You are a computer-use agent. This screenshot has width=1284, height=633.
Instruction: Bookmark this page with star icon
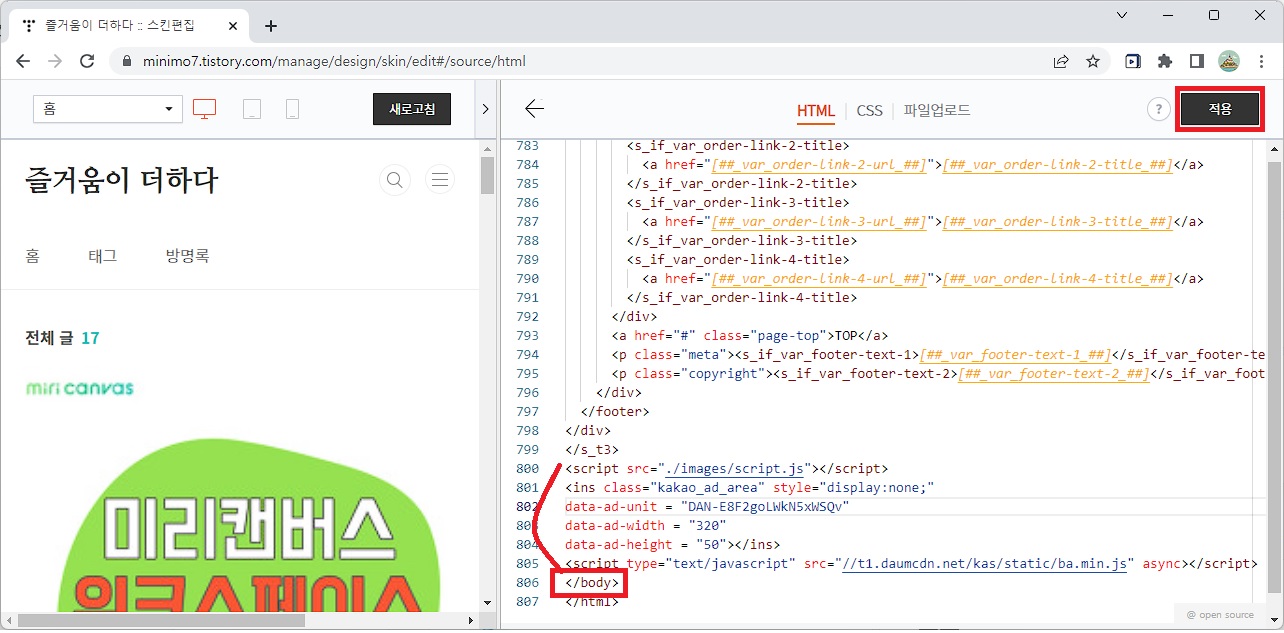pyautogui.click(x=1093, y=61)
